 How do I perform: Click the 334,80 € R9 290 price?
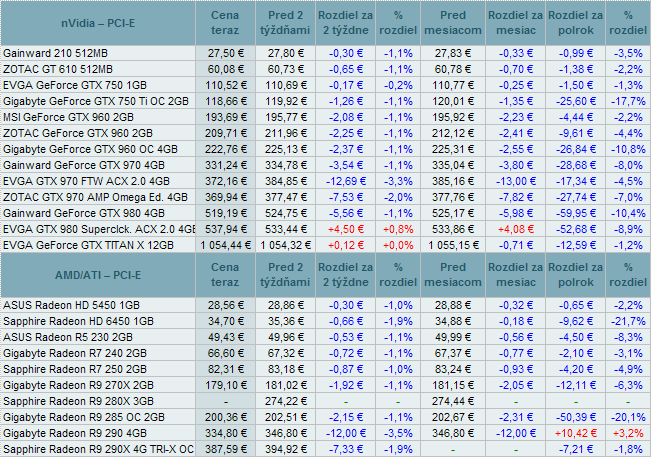pyautogui.click(x=225, y=433)
